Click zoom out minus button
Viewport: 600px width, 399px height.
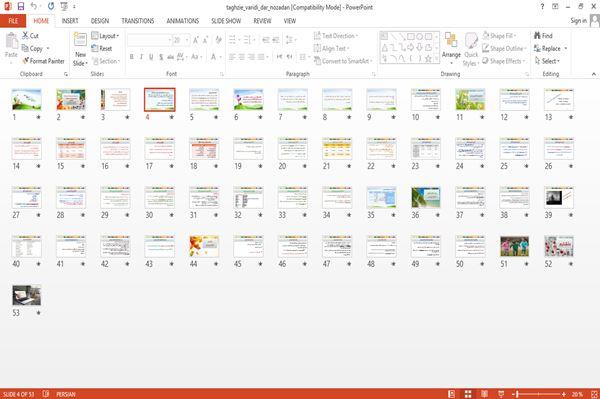click(514, 394)
